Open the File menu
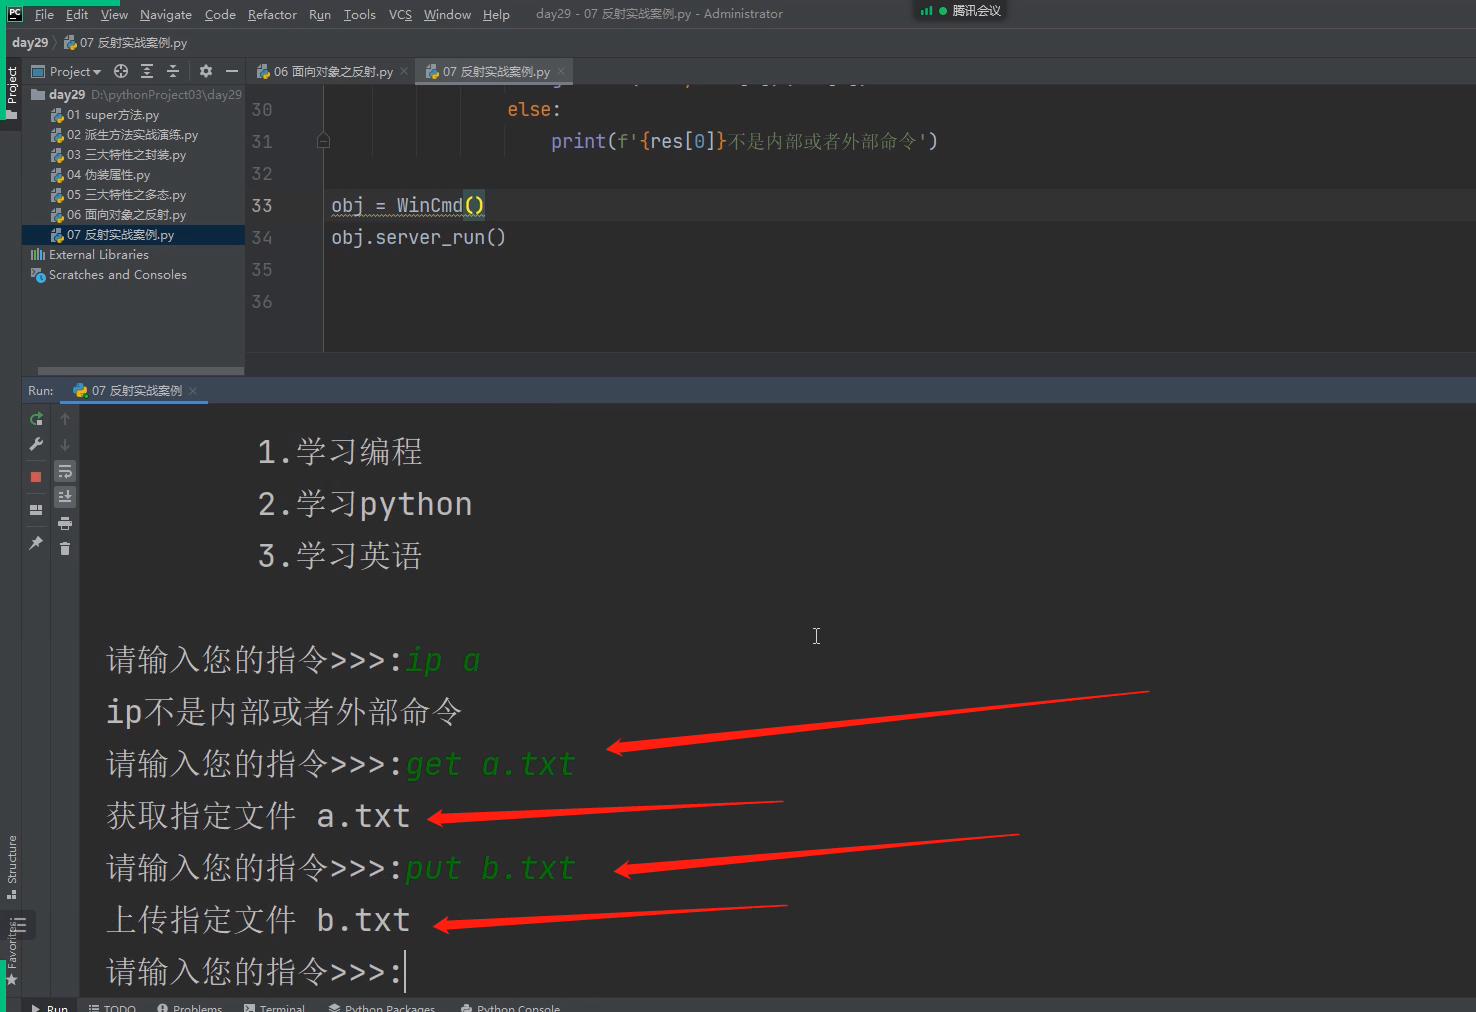The image size is (1476, 1012). [44, 14]
